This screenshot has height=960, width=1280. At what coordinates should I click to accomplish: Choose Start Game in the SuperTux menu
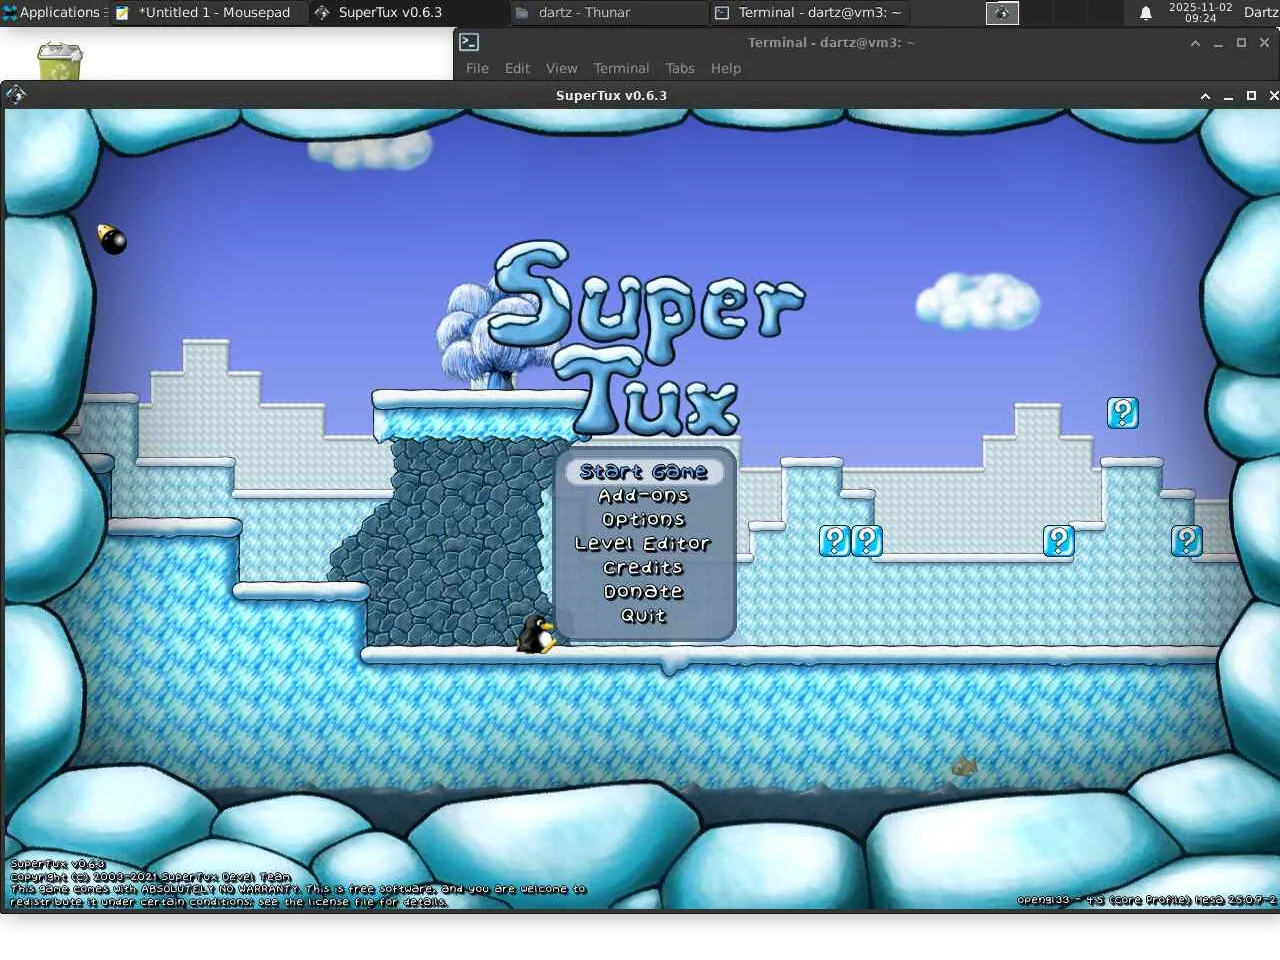pyautogui.click(x=644, y=472)
